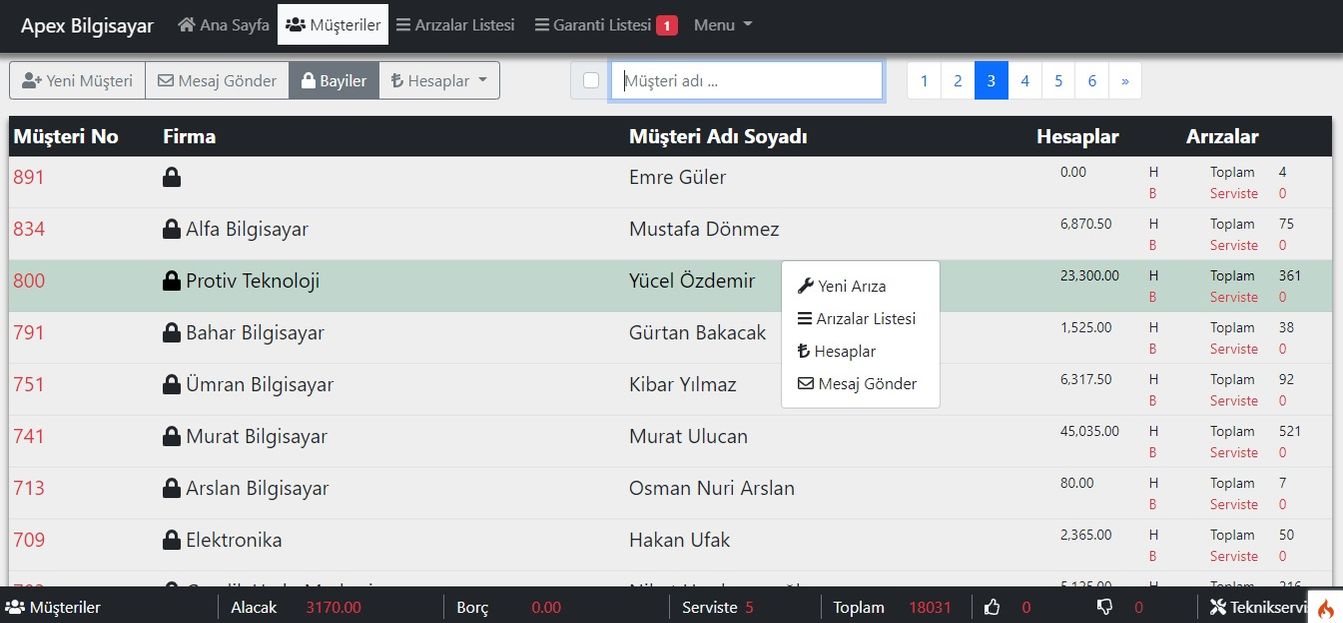
Task: Click the Alacak value 3170.00
Action: point(334,607)
